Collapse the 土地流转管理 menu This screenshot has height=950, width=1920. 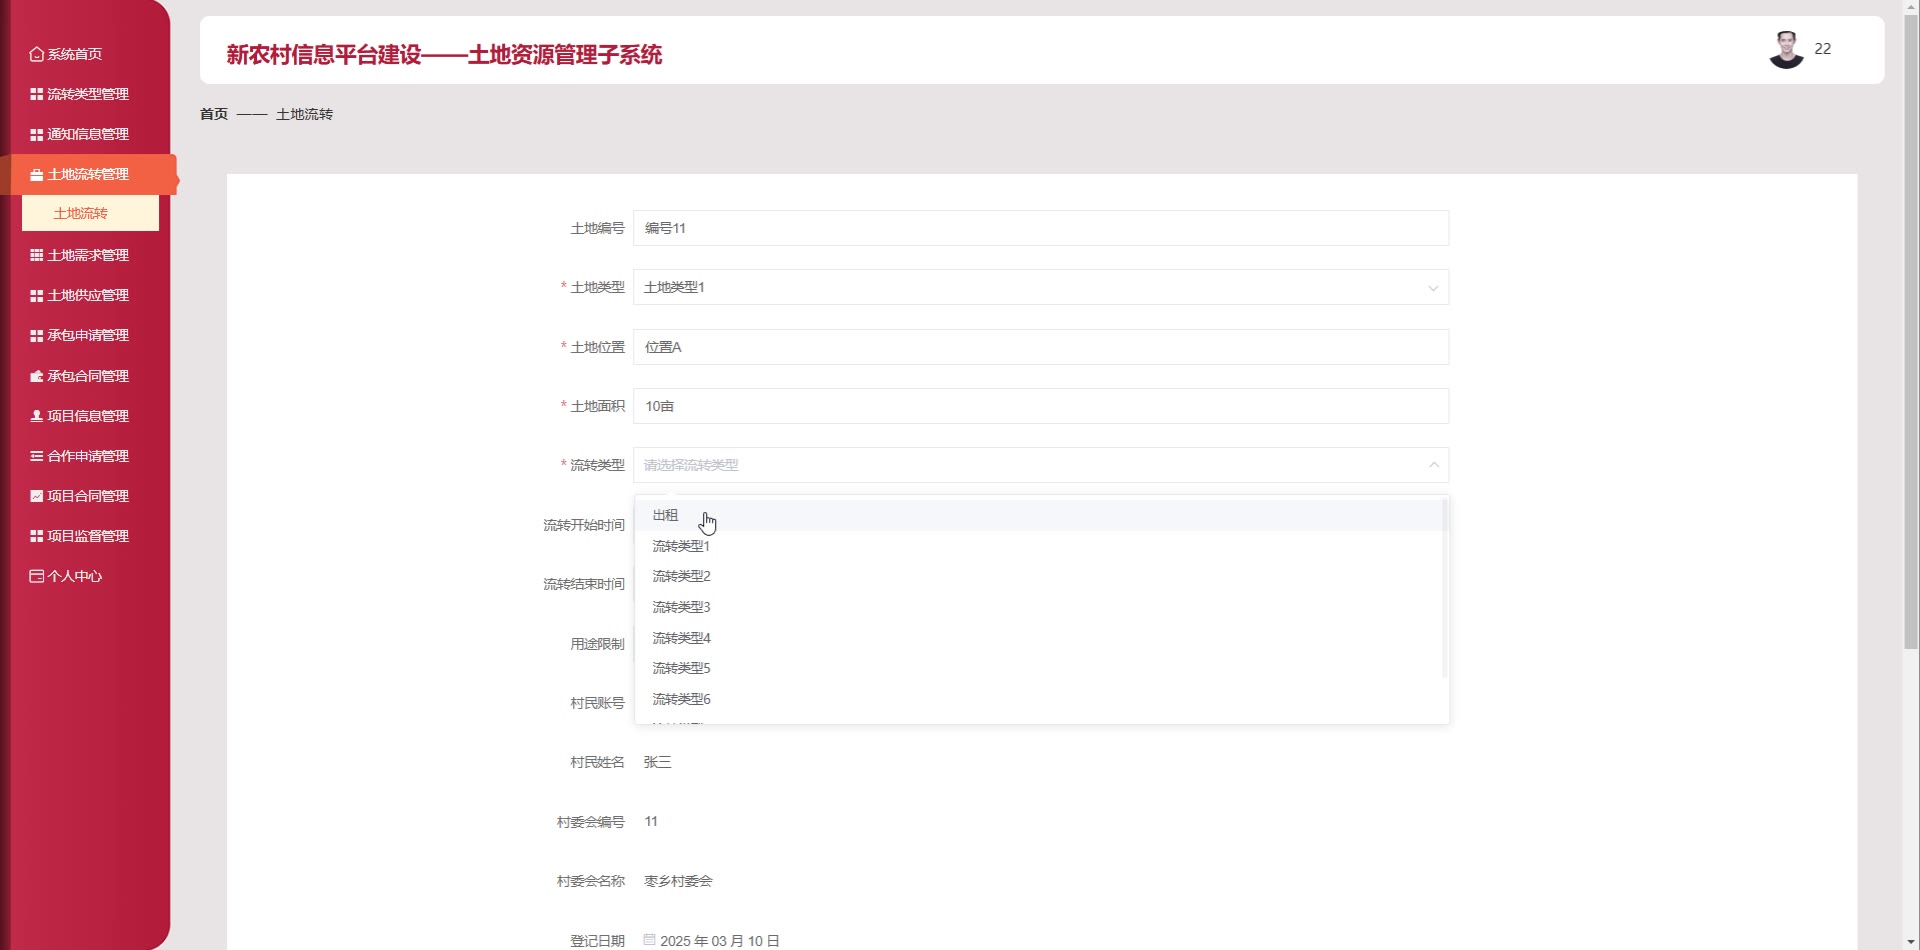[90, 175]
